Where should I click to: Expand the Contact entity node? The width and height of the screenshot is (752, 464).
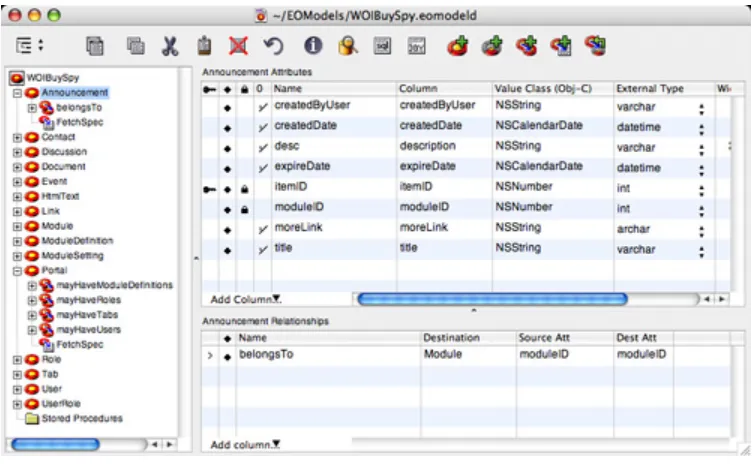(x=17, y=137)
